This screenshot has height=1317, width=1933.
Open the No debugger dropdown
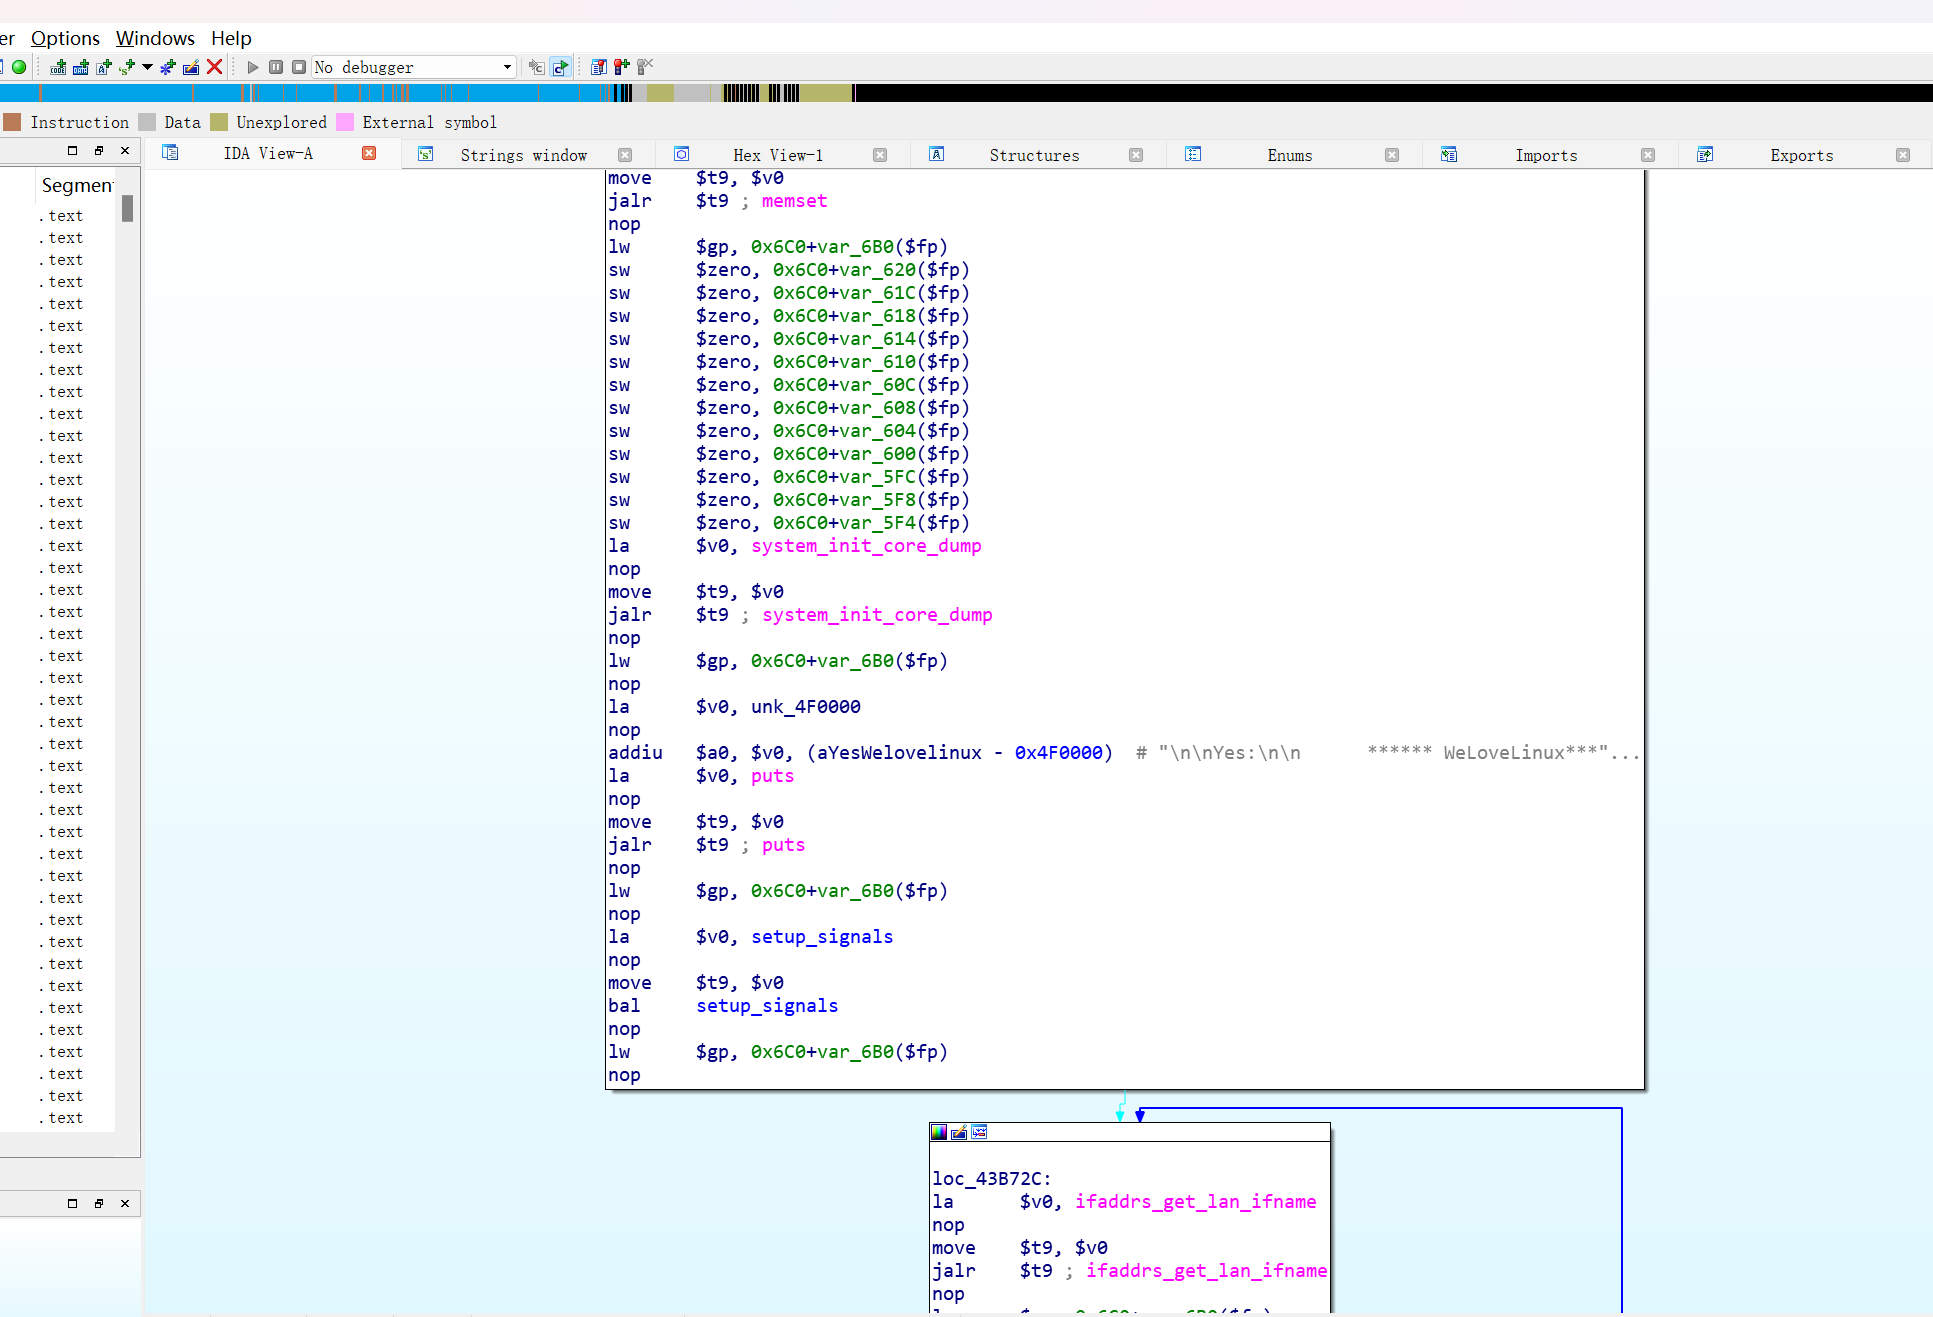(414, 67)
